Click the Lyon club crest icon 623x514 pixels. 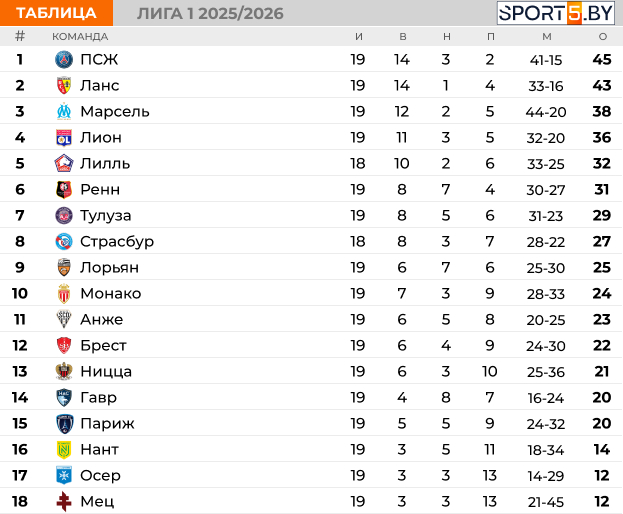(x=64, y=137)
